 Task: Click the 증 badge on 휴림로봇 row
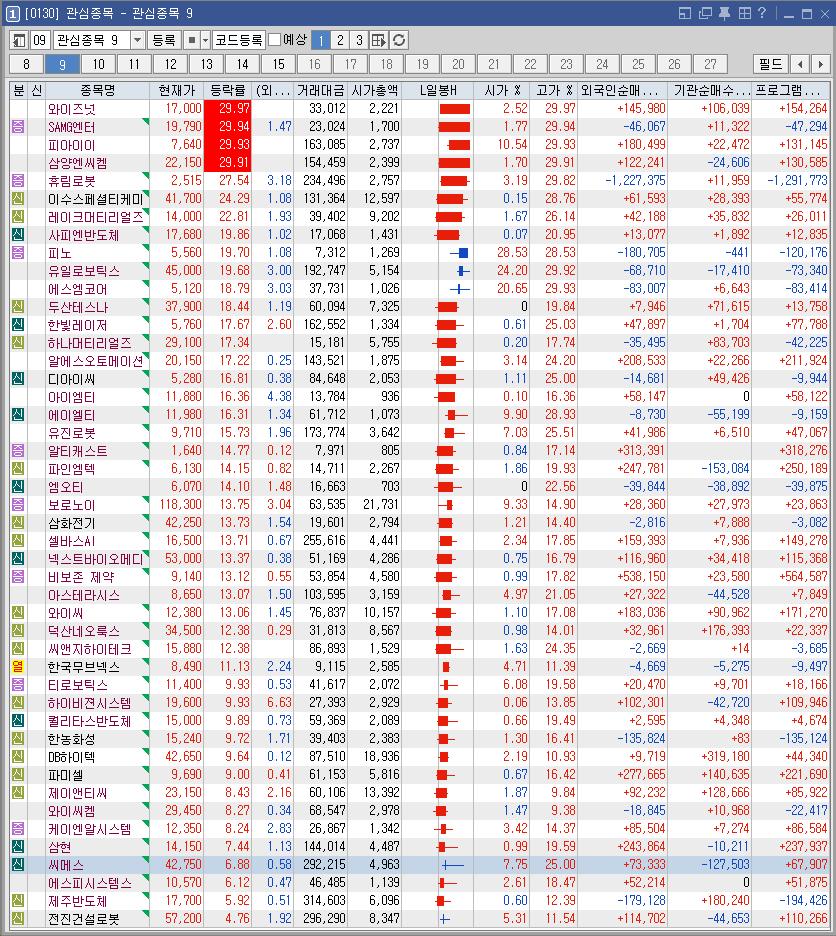pyautogui.click(x=18, y=181)
